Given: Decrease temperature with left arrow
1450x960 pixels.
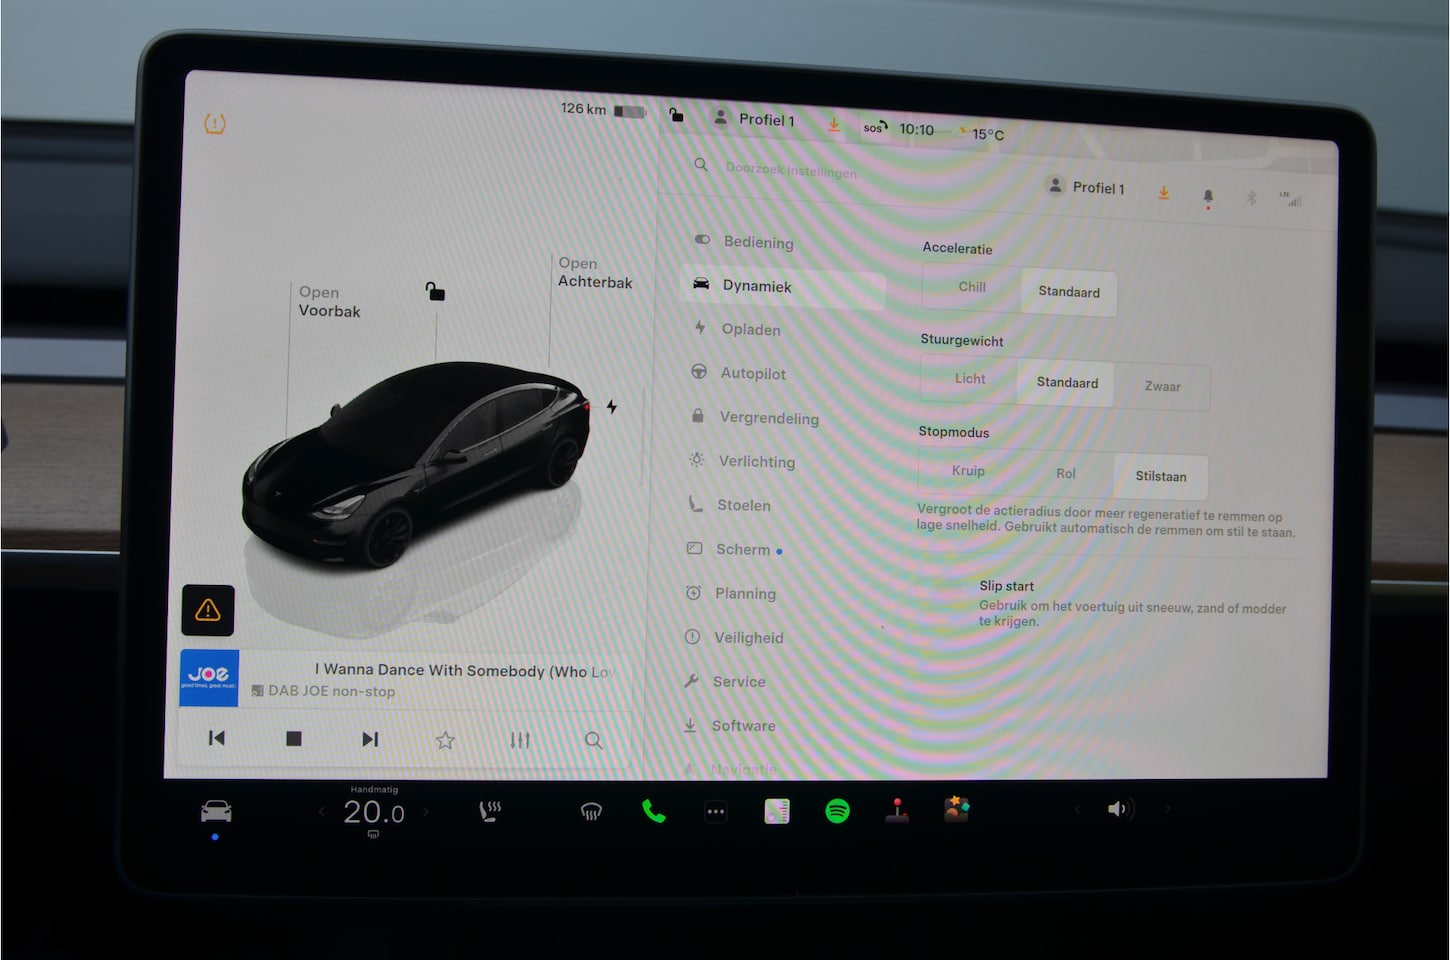Looking at the screenshot, I should (x=322, y=811).
